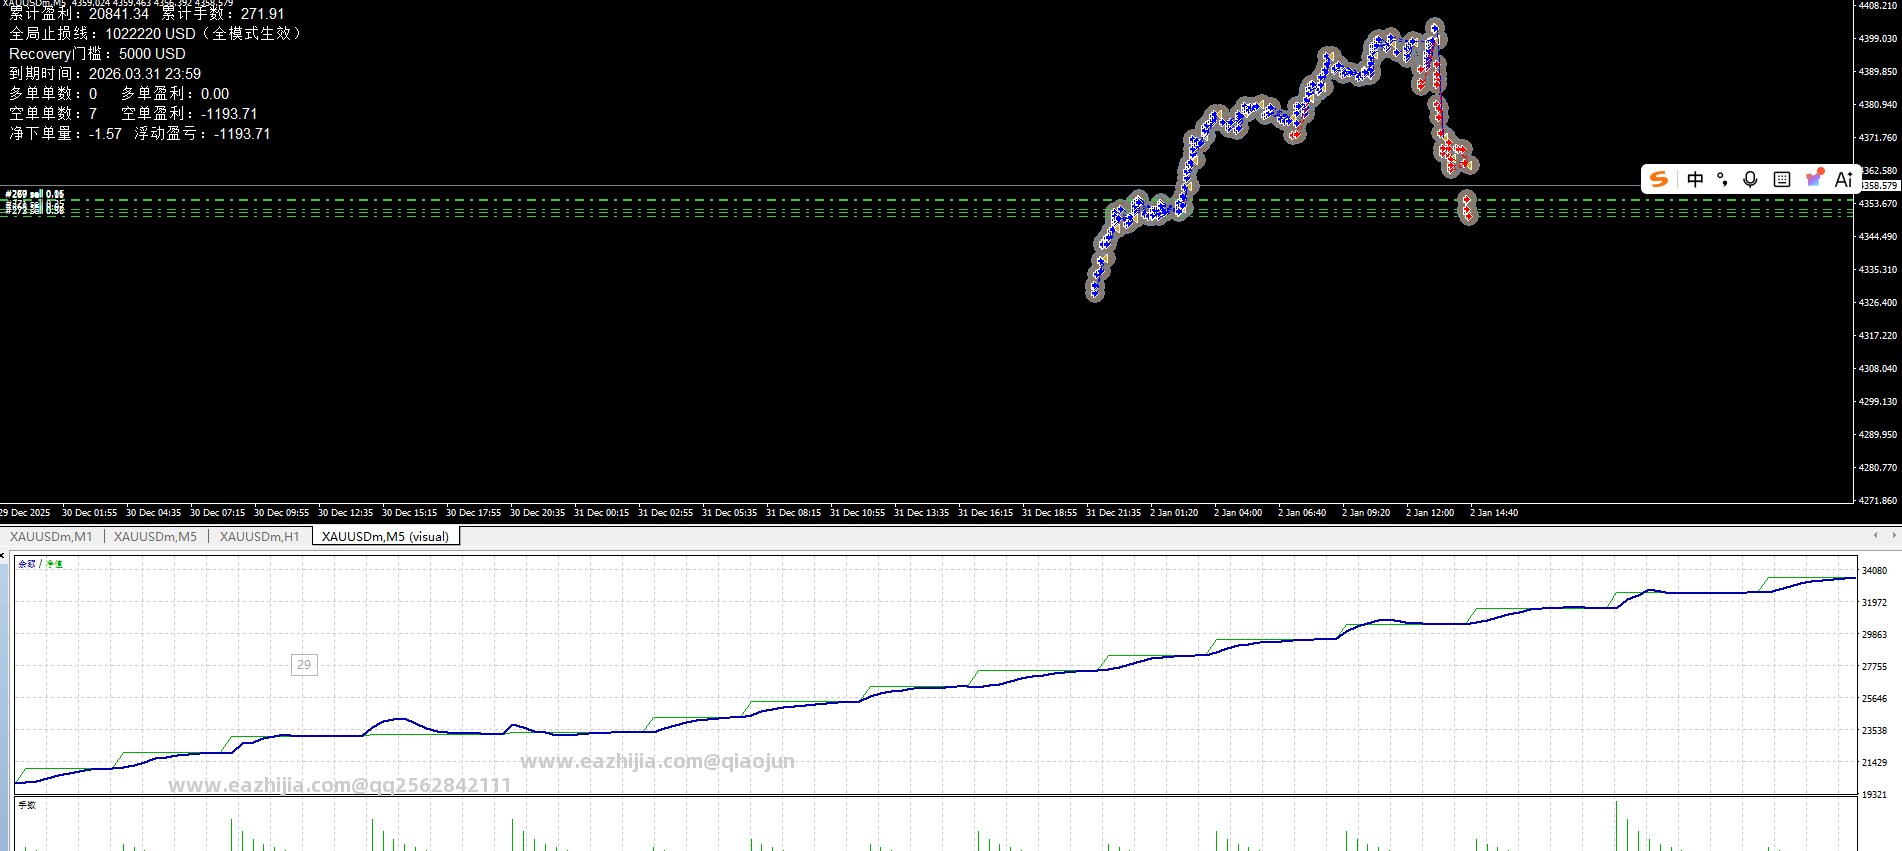Click the 31 Dec 21:35 time axis label

1113,513
